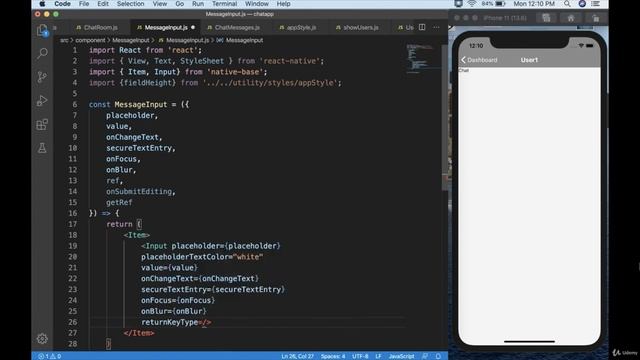
Task: Open the Help menu
Action: coord(284,4)
